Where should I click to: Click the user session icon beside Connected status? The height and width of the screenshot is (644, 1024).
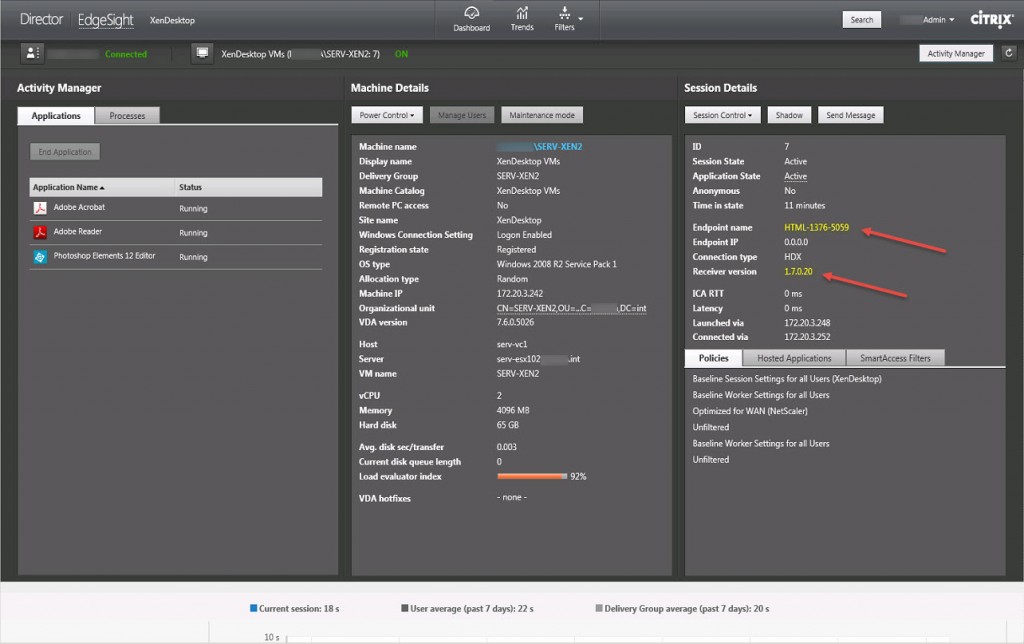[x=32, y=54]
